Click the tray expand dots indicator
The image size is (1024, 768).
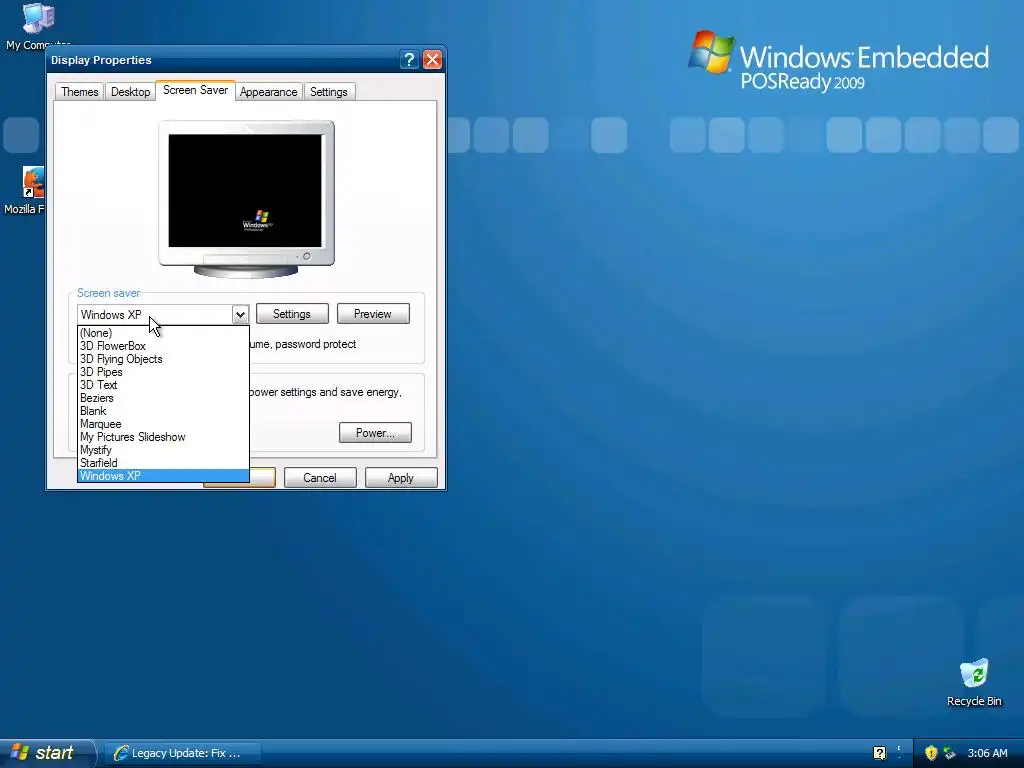[x=899, y=752]
